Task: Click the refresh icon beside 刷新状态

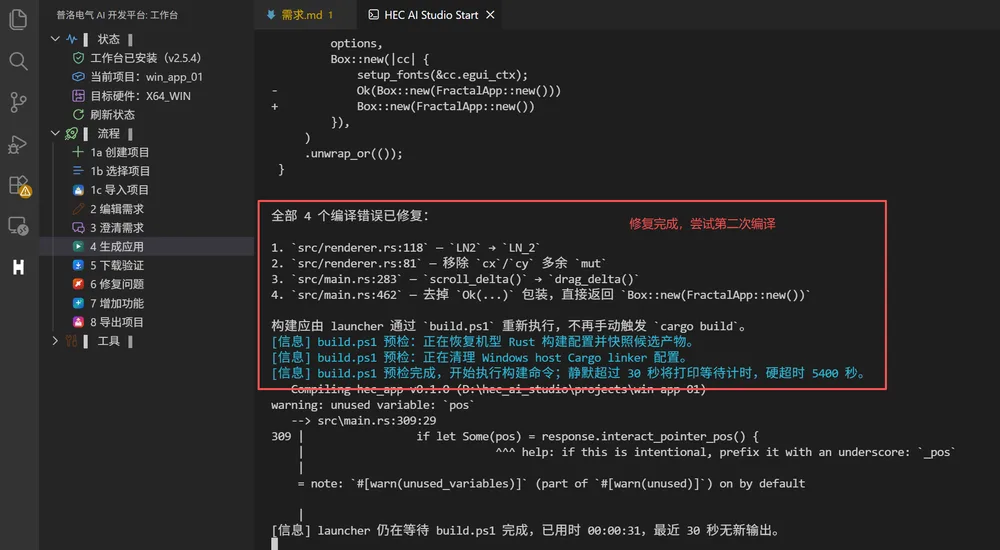Action: (x=78, y=115)
